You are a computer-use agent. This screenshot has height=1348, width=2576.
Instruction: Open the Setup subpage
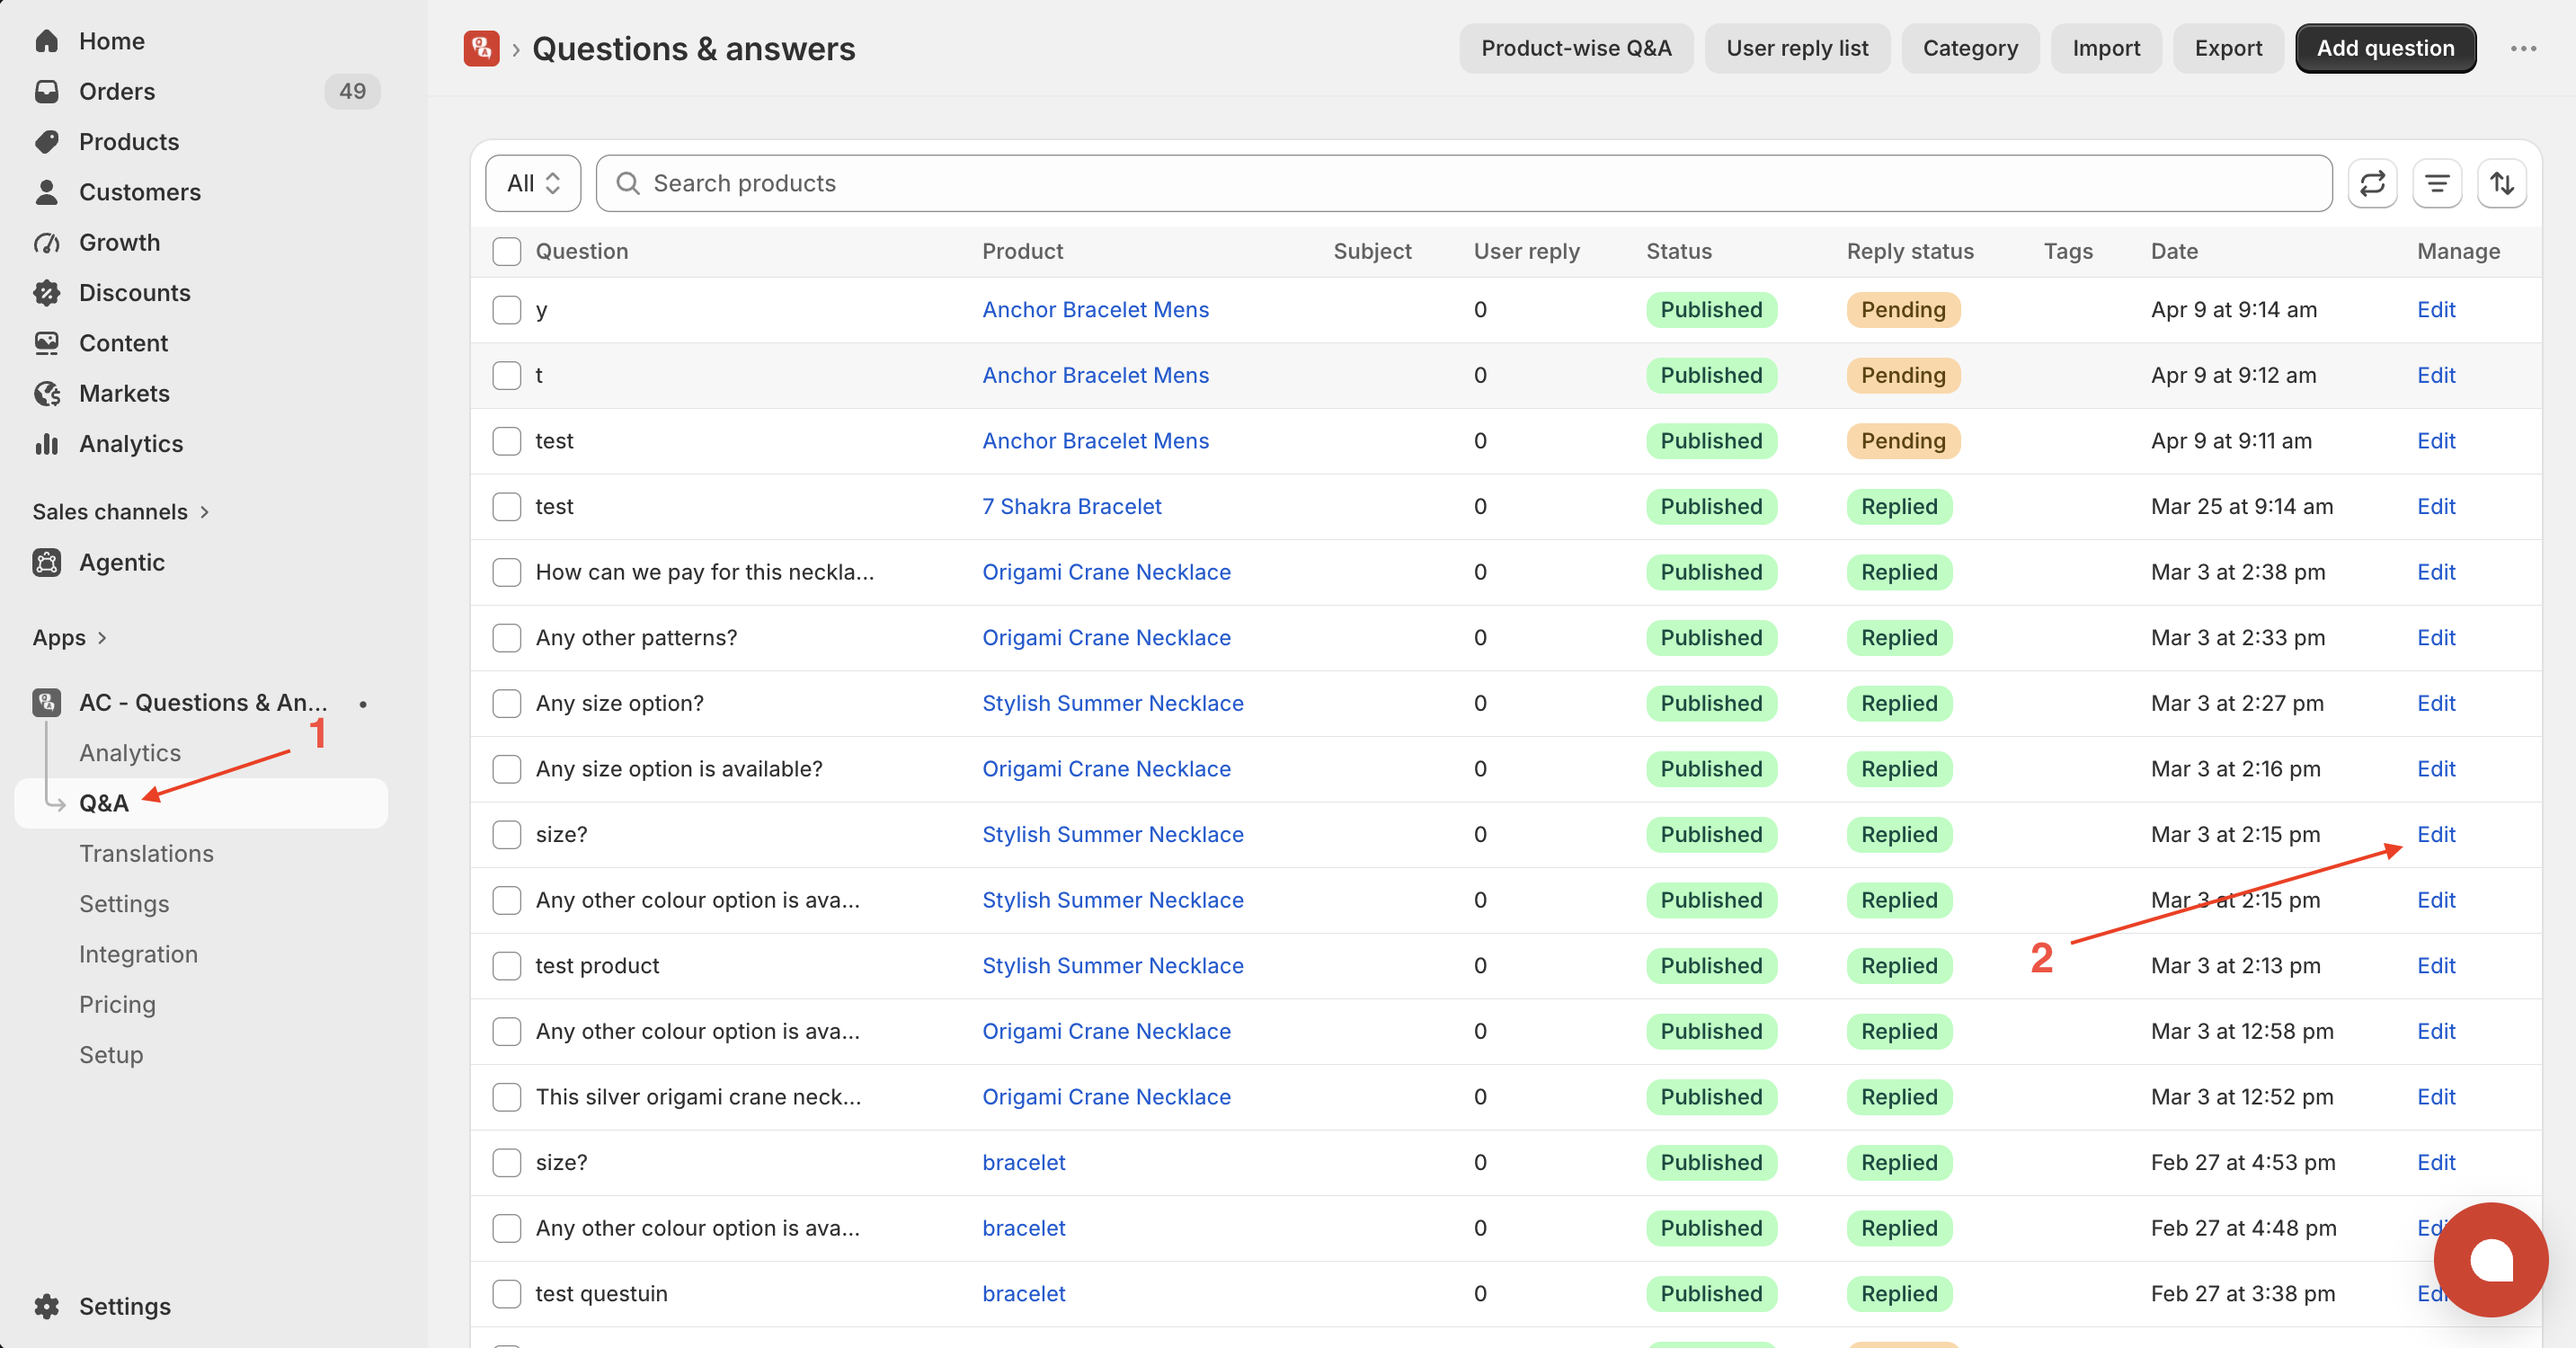click(111, 1054)
